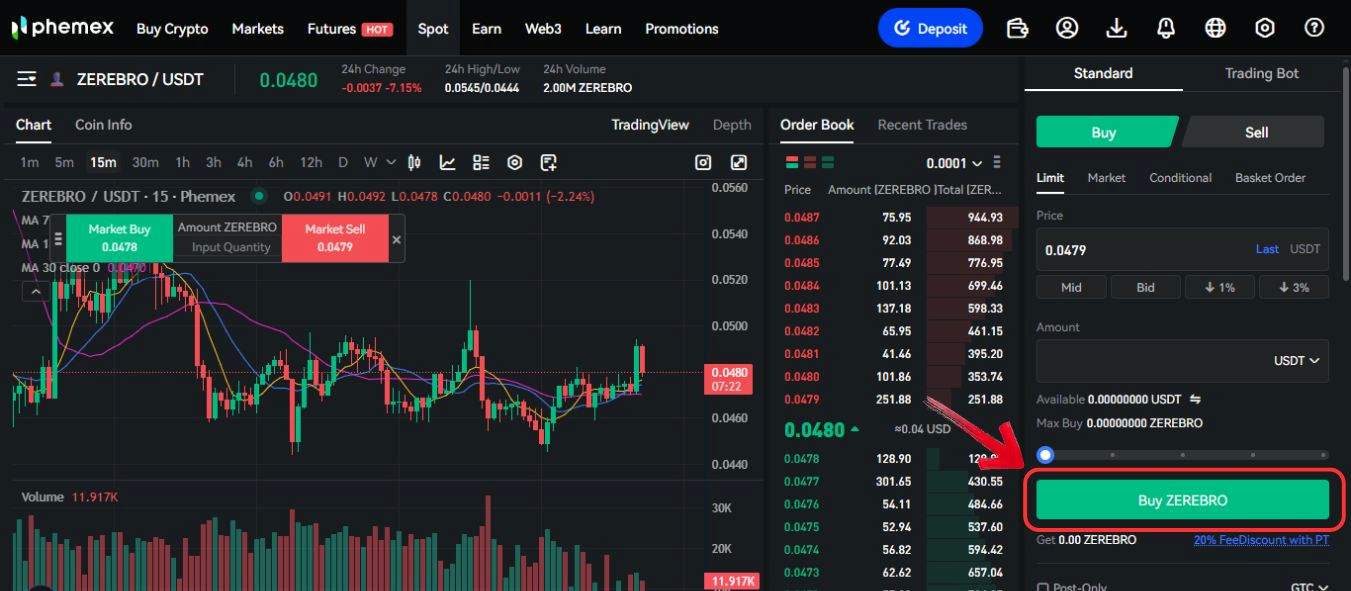Open the user account profile icon
Viewport: 1351px width, 591px height.
pyautogui.click(x=1067, y=28)
